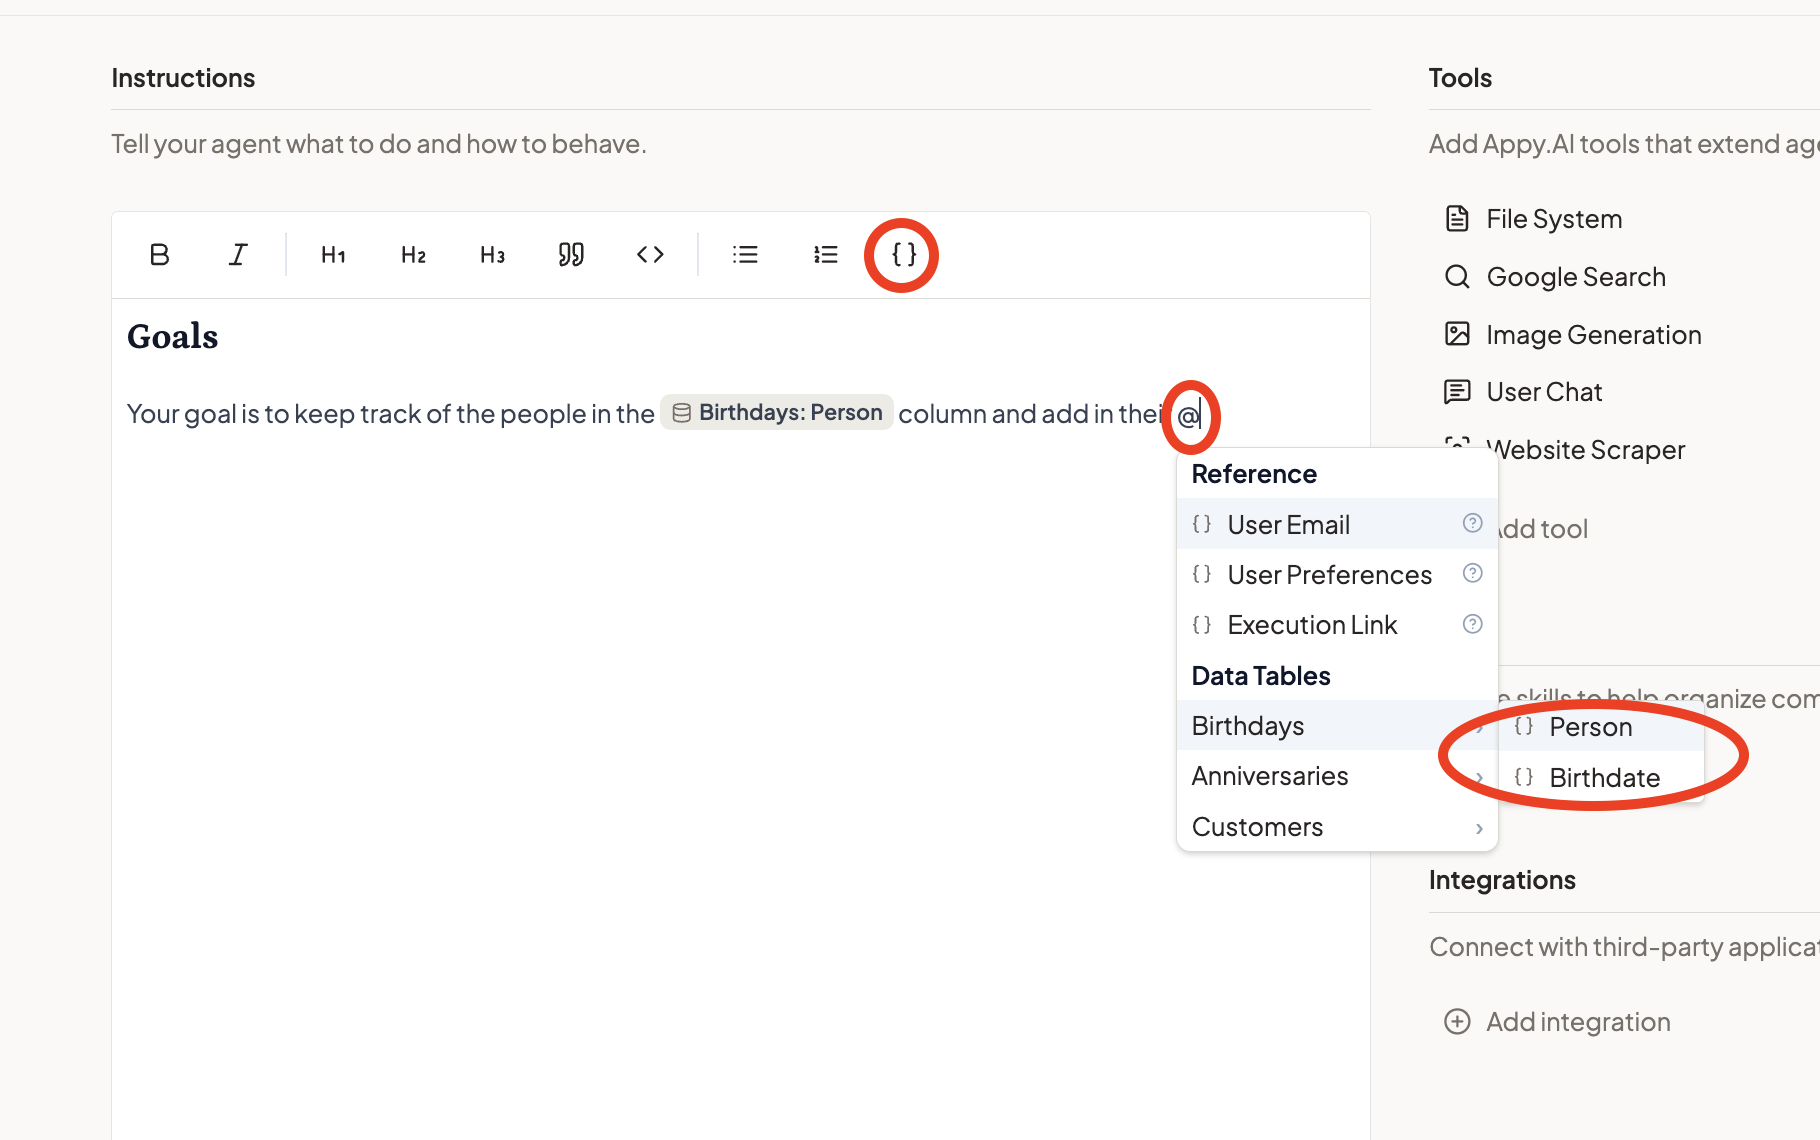This screenshot has height=1140, width=1820.
Task: Select Birthdate from the Birthdays submenu
Action: point(1603,777)
